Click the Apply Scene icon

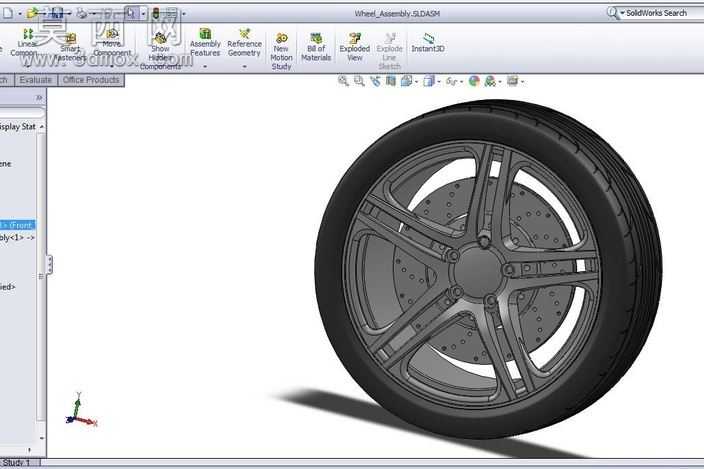(x=490, y=81)
